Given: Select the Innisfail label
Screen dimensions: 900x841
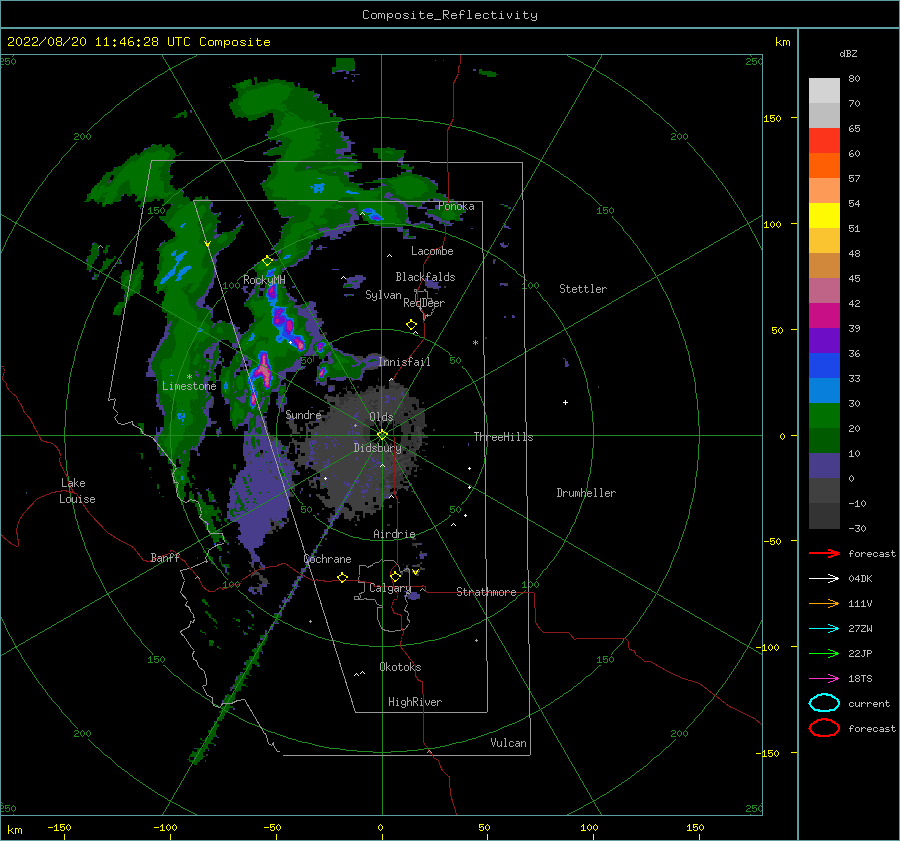Looking at the screenshot, I should click(404, 362).
